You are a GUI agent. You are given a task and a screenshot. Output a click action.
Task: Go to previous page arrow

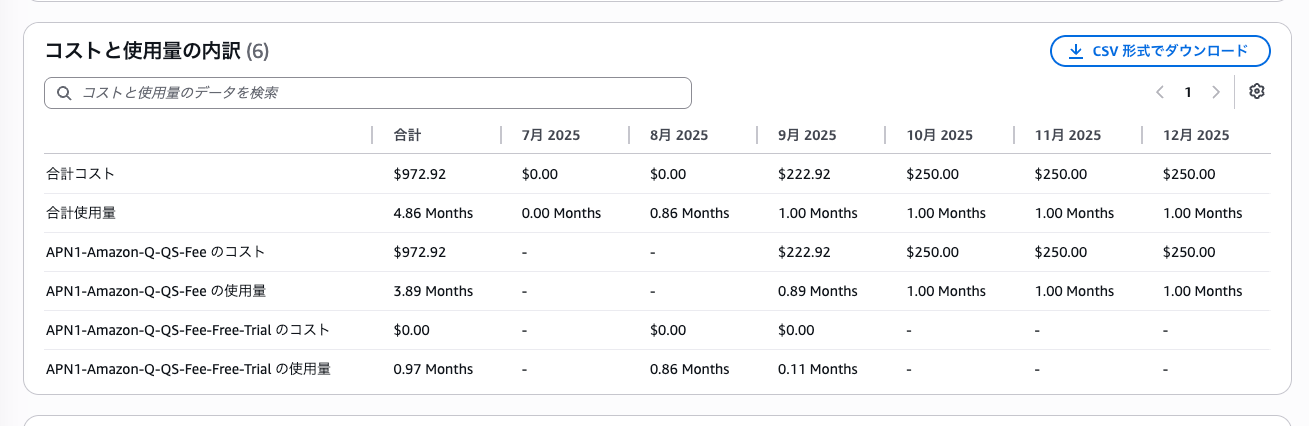[x=1160, y=92]
